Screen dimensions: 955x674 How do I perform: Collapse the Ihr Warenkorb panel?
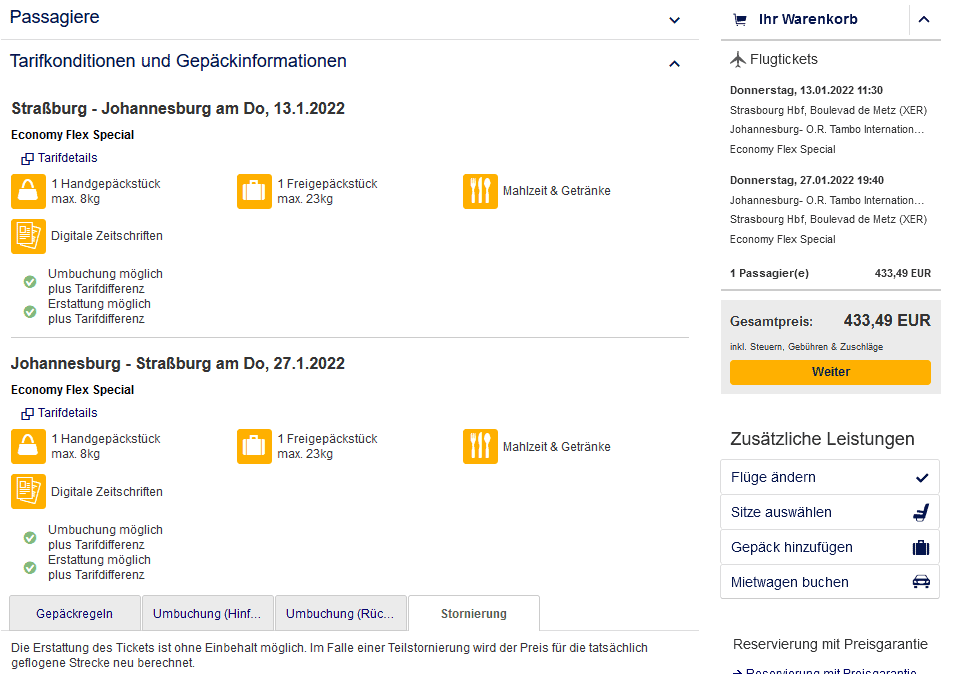924,20
